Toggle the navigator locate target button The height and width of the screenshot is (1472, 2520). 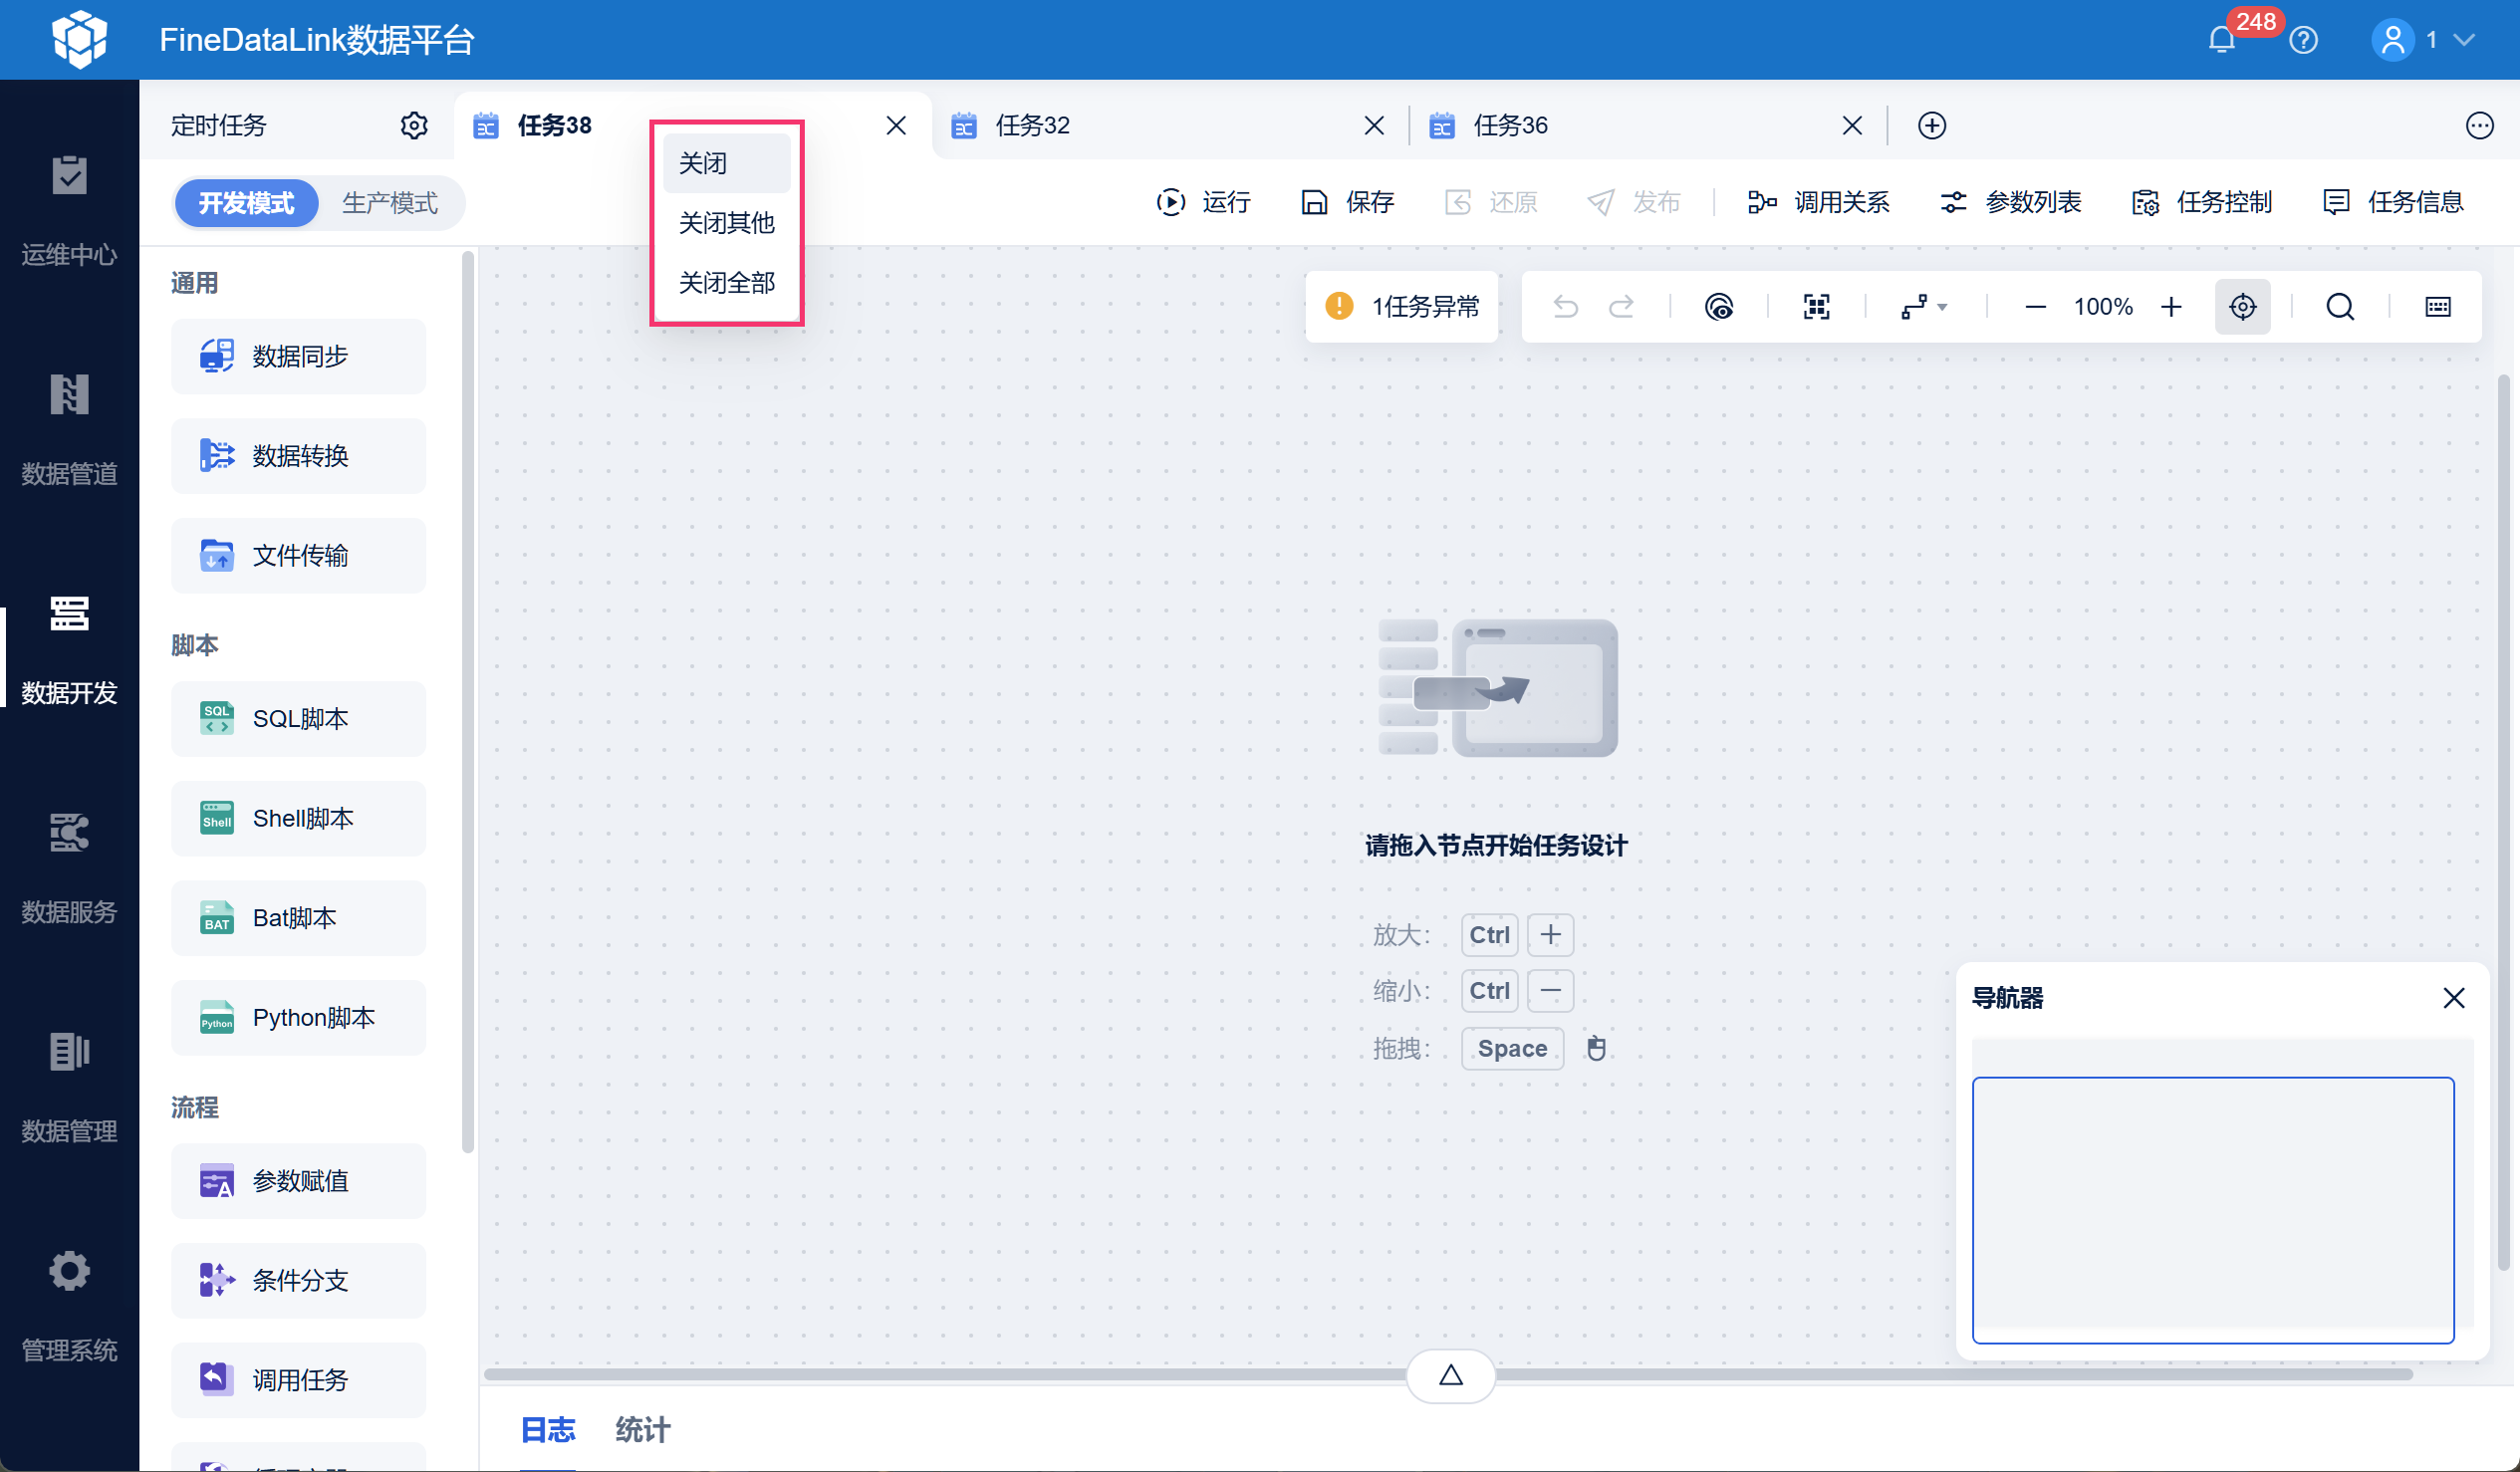2242,307
